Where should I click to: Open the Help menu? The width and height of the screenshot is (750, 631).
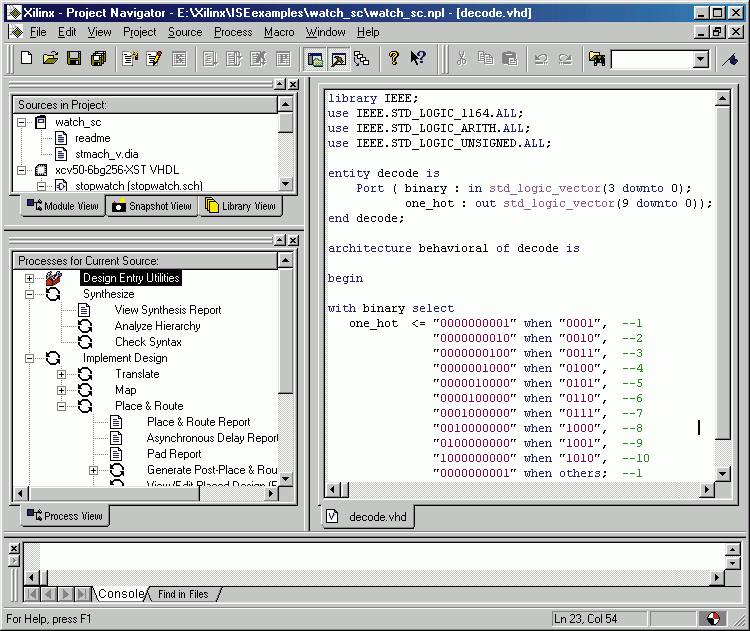(x=368, y=32)
